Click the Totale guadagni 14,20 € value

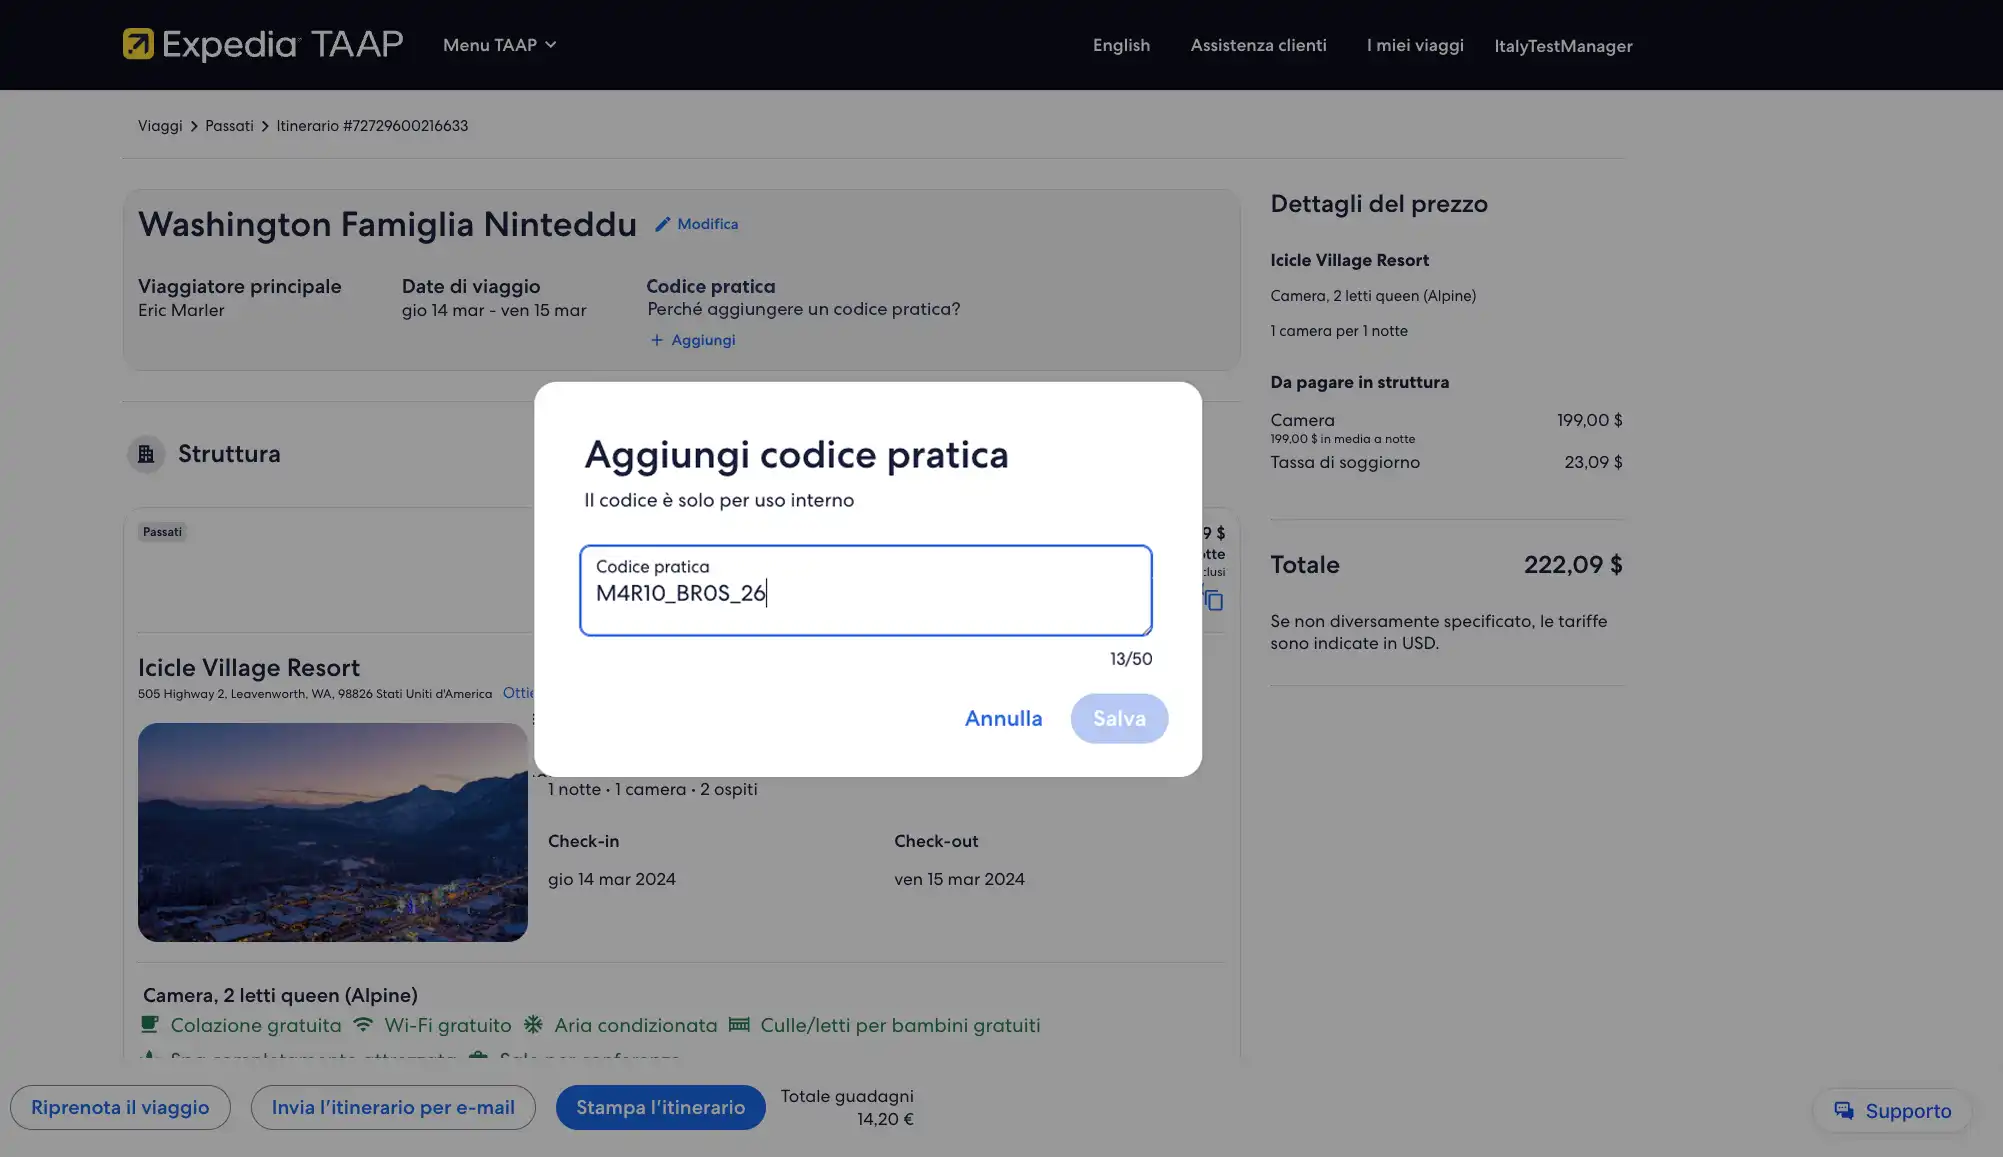tap(885, 1119)
